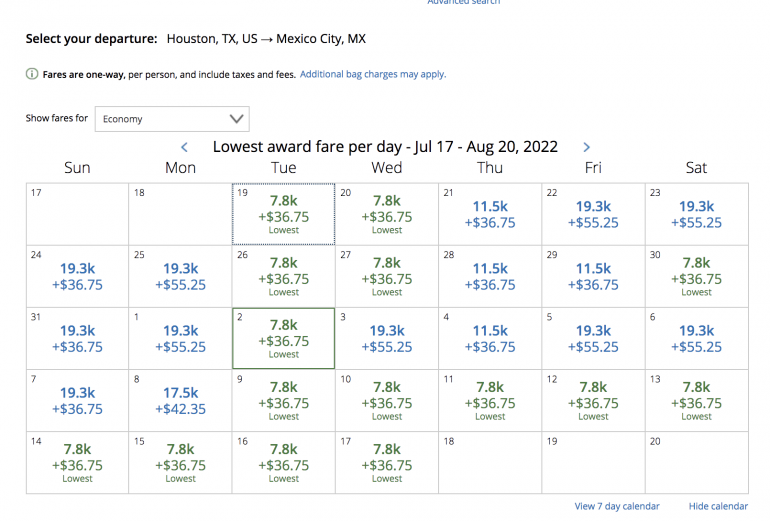This screenshot has height=521, width=770.
Task: Click View 7 day calendar link
Action: 617,506
